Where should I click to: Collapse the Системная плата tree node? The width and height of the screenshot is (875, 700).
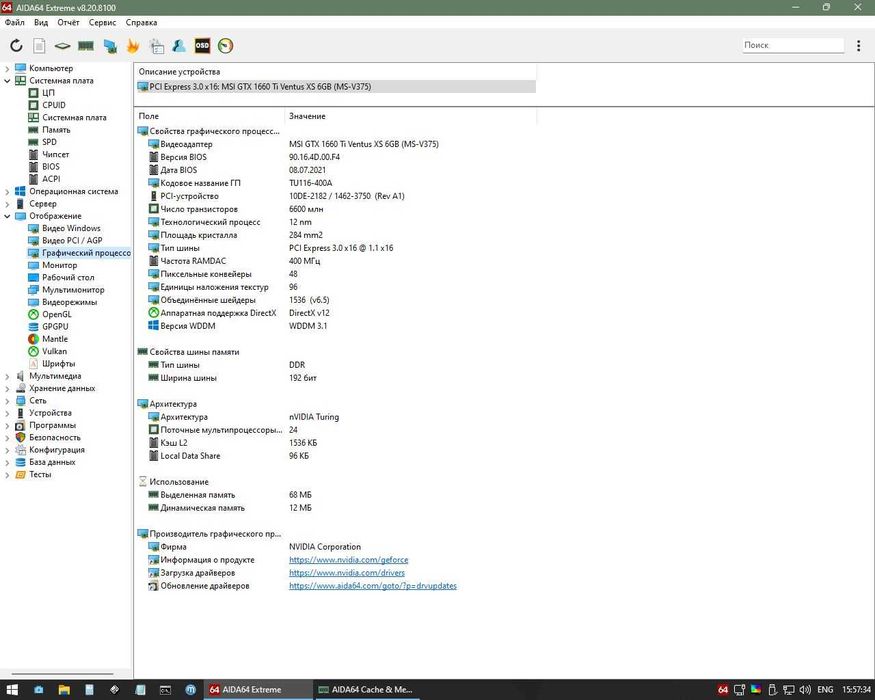tap(7, 80)
